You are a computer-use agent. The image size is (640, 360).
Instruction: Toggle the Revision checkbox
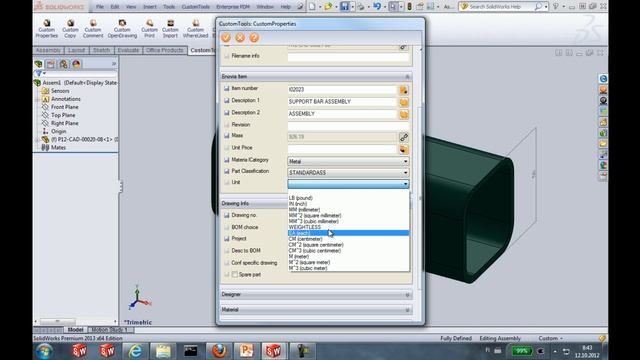(227, 124)
